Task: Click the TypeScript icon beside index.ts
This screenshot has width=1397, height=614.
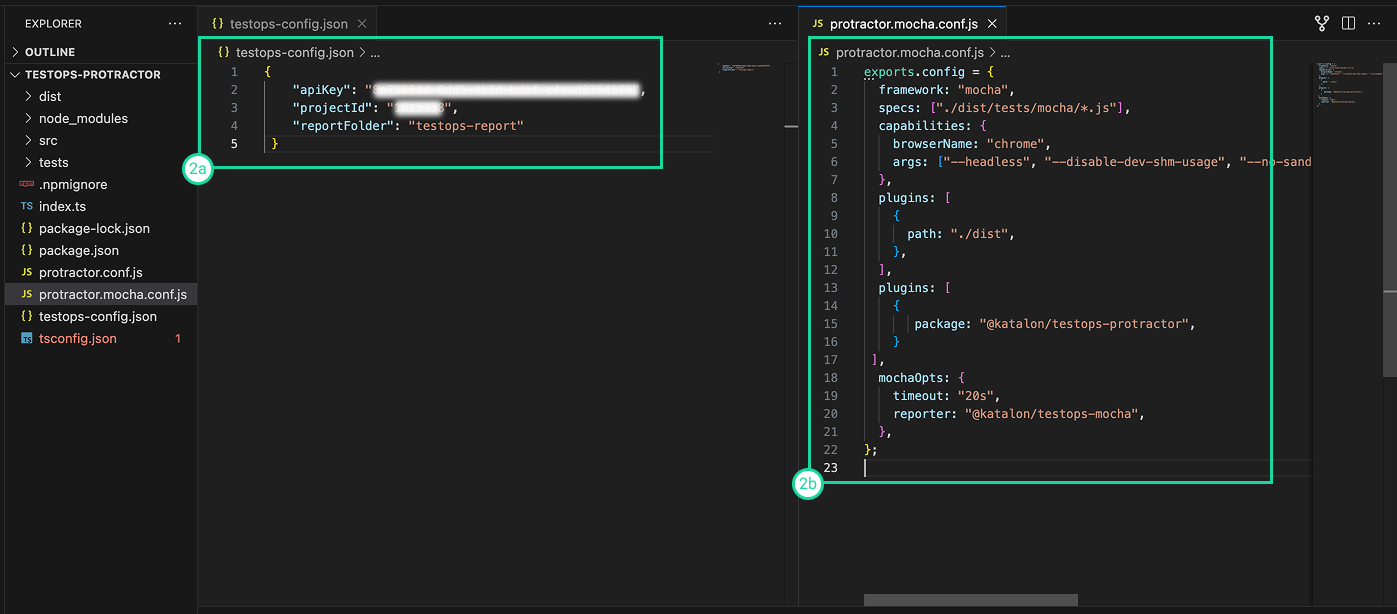Action: (27, 206)
